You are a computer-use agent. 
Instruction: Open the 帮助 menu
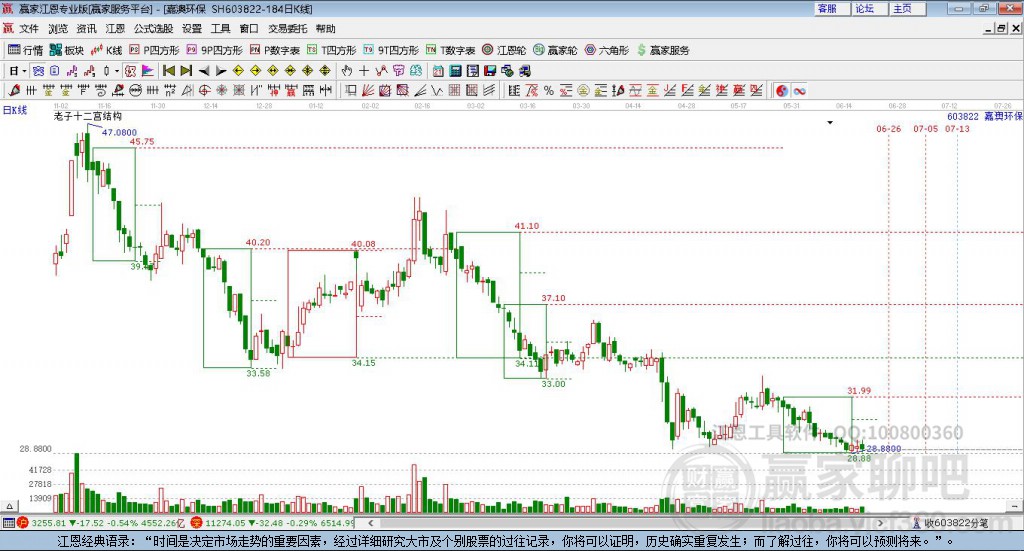[x=325, y=29]
